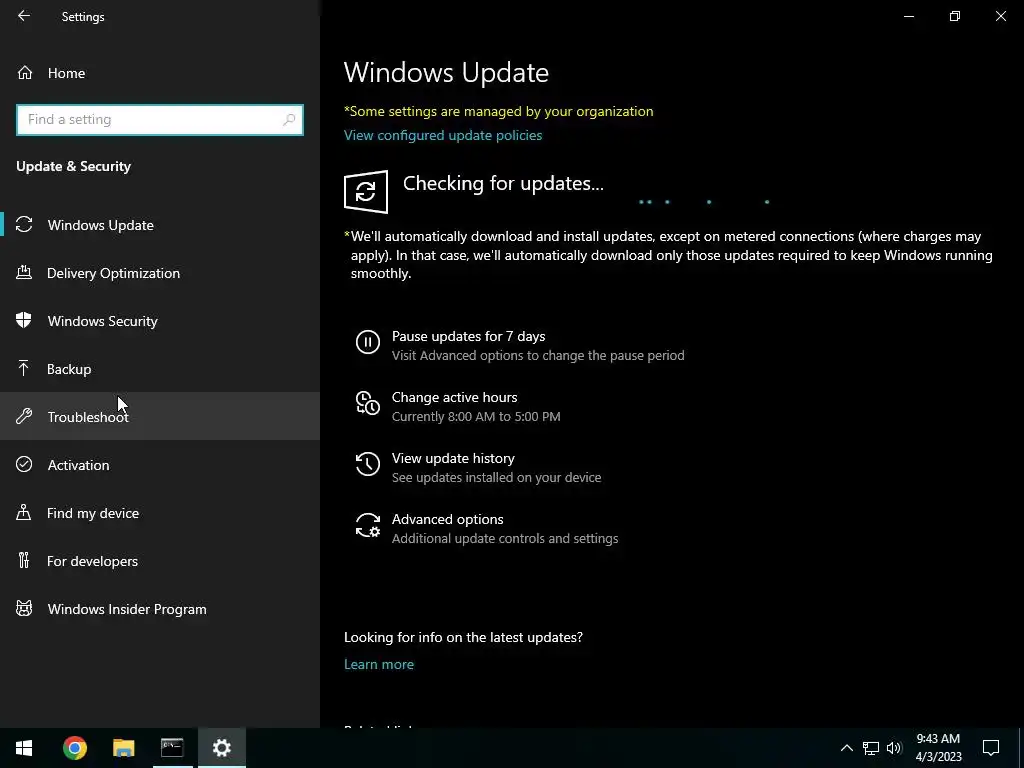Select Find my device
The height and width of the screenshot is (768, 1024).
click(x=160, y=513)
